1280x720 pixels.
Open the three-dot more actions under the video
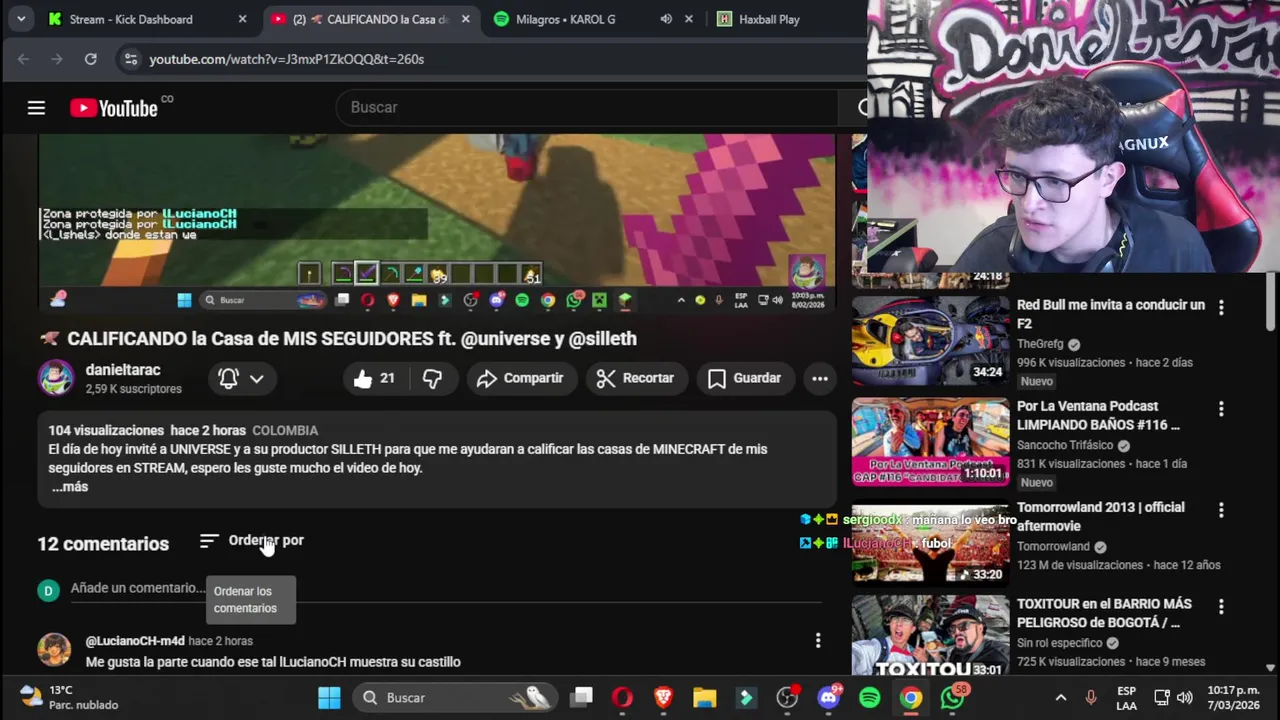coord(819,378)
